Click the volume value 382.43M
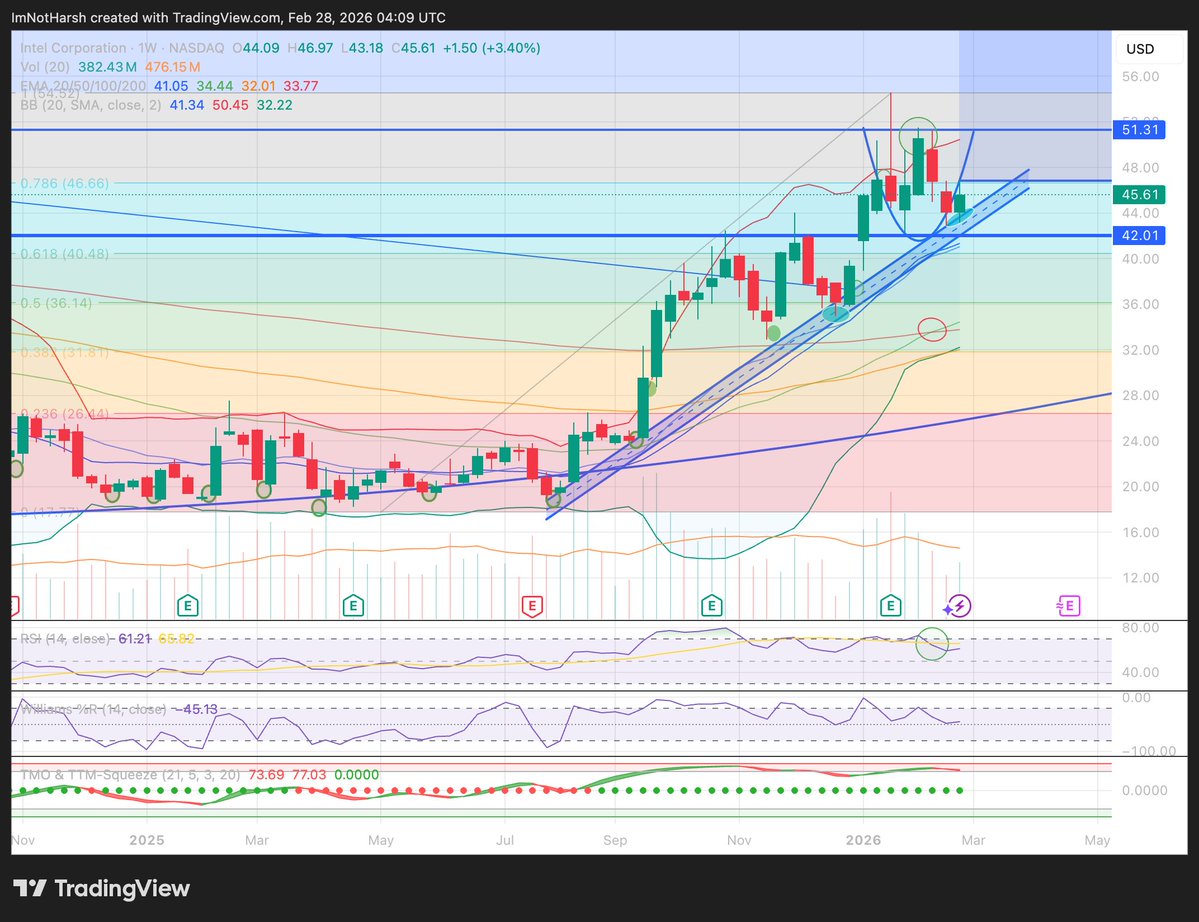1199x922 pixels. (x=107, y=67)
